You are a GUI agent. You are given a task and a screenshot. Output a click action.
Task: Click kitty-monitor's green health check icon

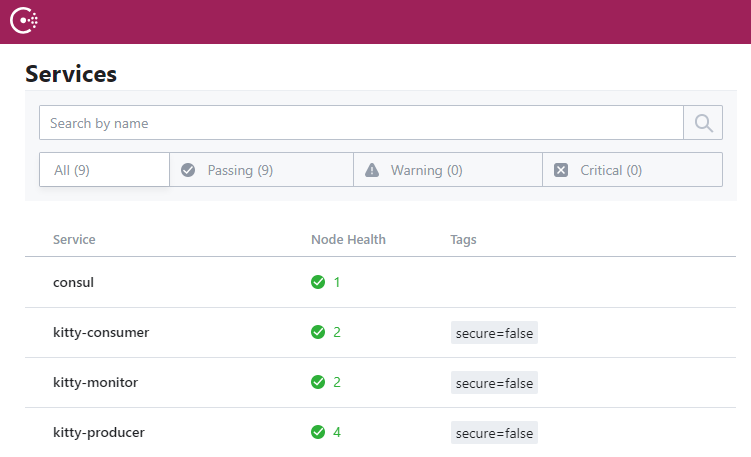coord(318,382)
